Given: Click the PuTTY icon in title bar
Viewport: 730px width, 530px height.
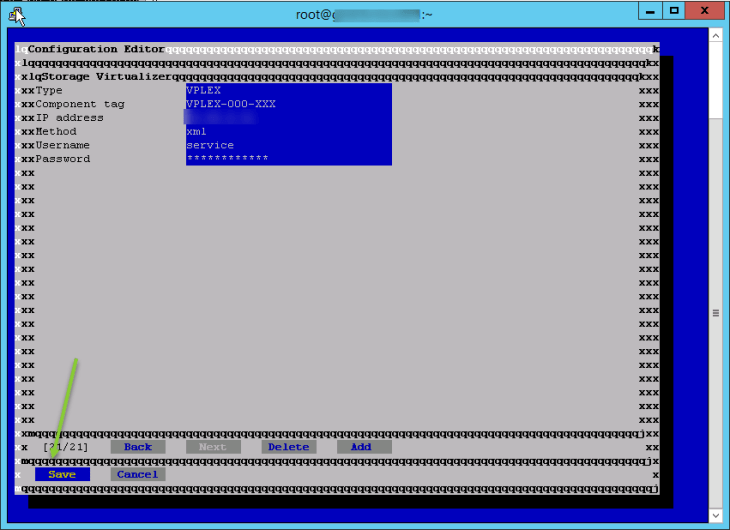Looking at the screenshot, I should pos(17,15).
